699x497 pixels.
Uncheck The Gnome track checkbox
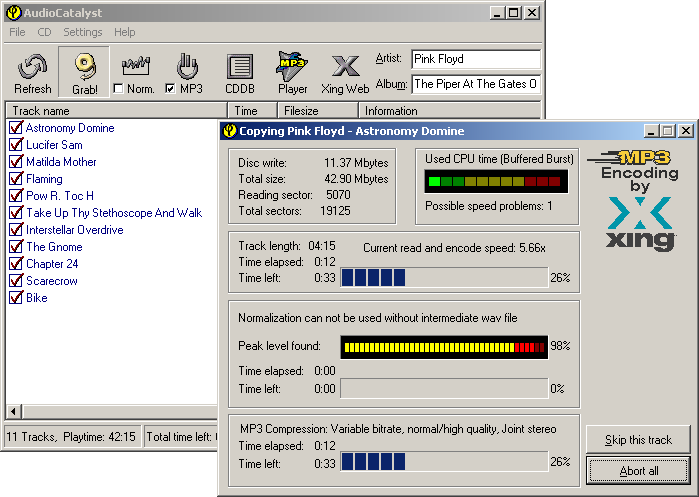[x=16, y=246]
